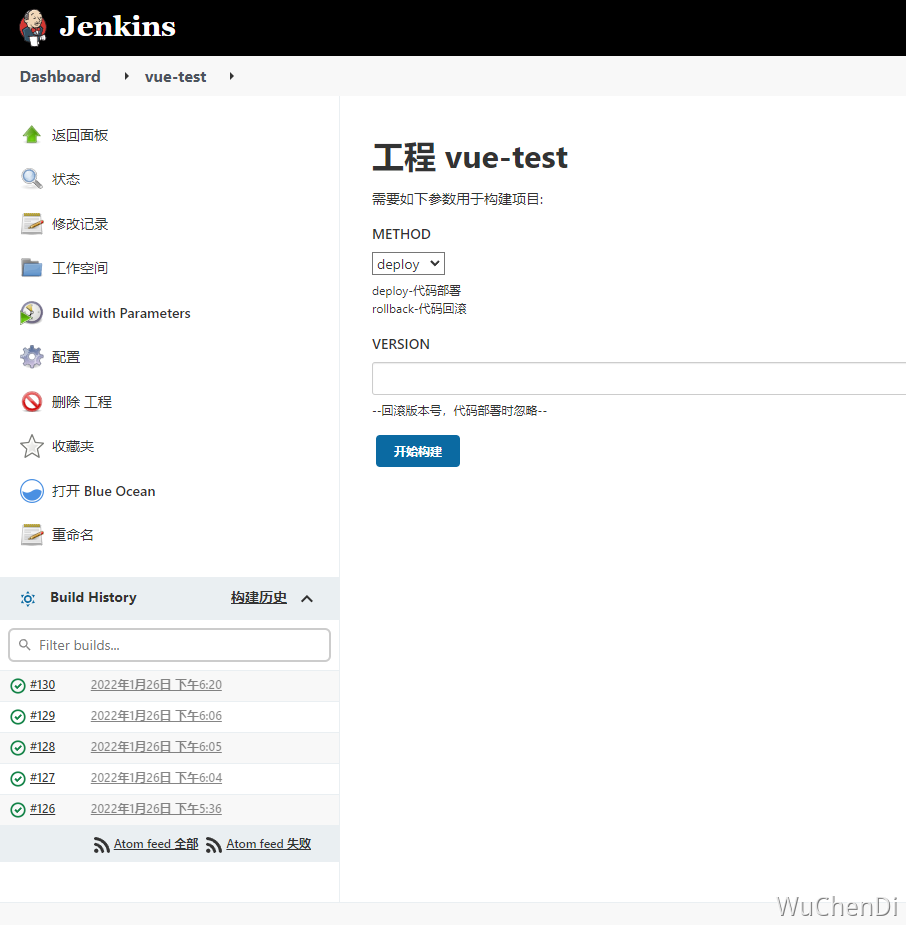906x925 pixels.
Task: Click the success status icon of build #129
Action: coord(18,717)
